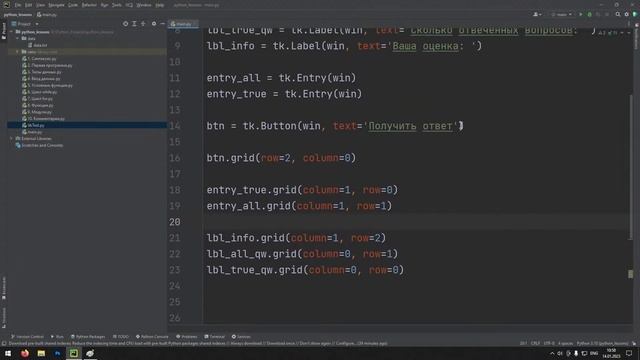Place cursor on empty line 20
The width and height of the screenshot is (640, 360).
coord(416,222)
